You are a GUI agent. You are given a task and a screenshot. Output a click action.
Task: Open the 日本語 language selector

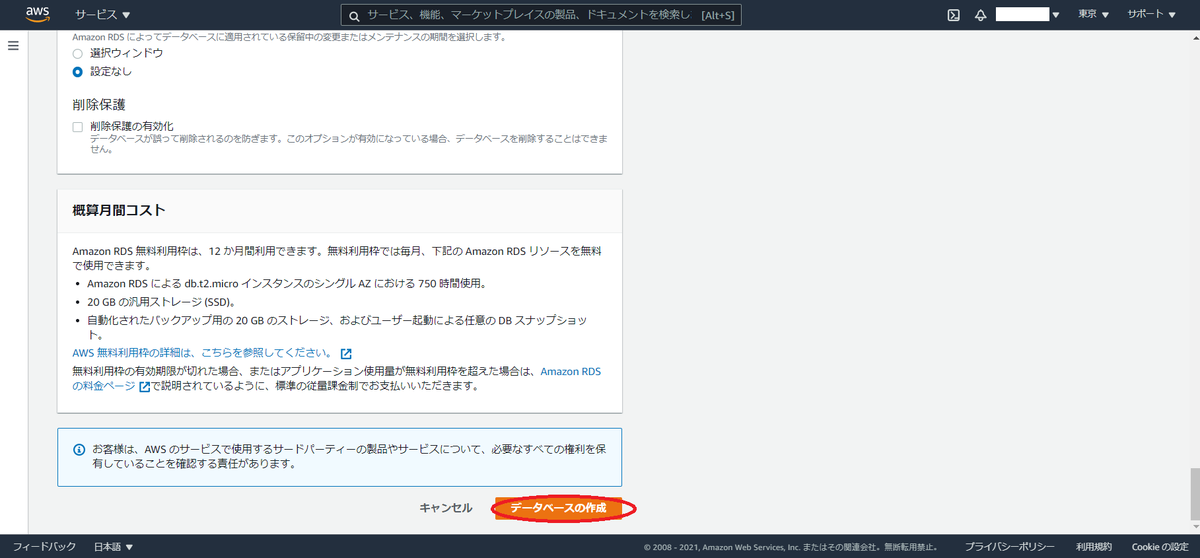coord(113,547)
